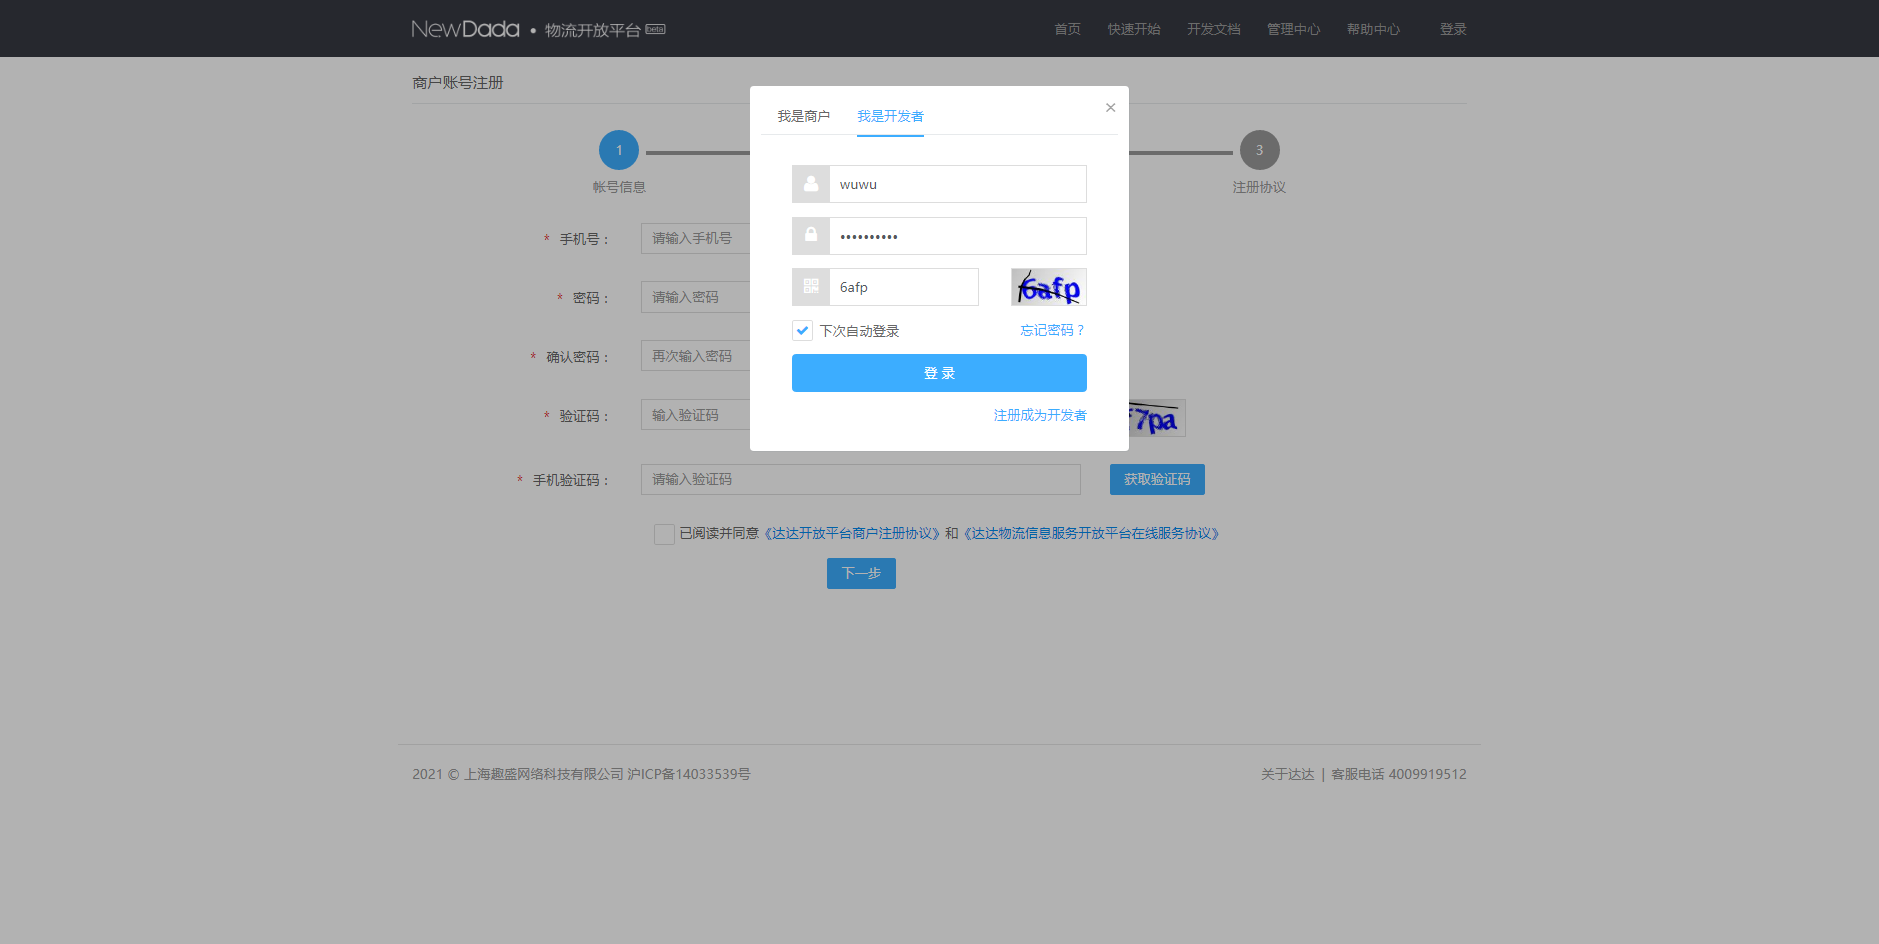Toggle the auto-login checkbox
This screenshot has height=944, width=1879.
(x=802, y=331)
